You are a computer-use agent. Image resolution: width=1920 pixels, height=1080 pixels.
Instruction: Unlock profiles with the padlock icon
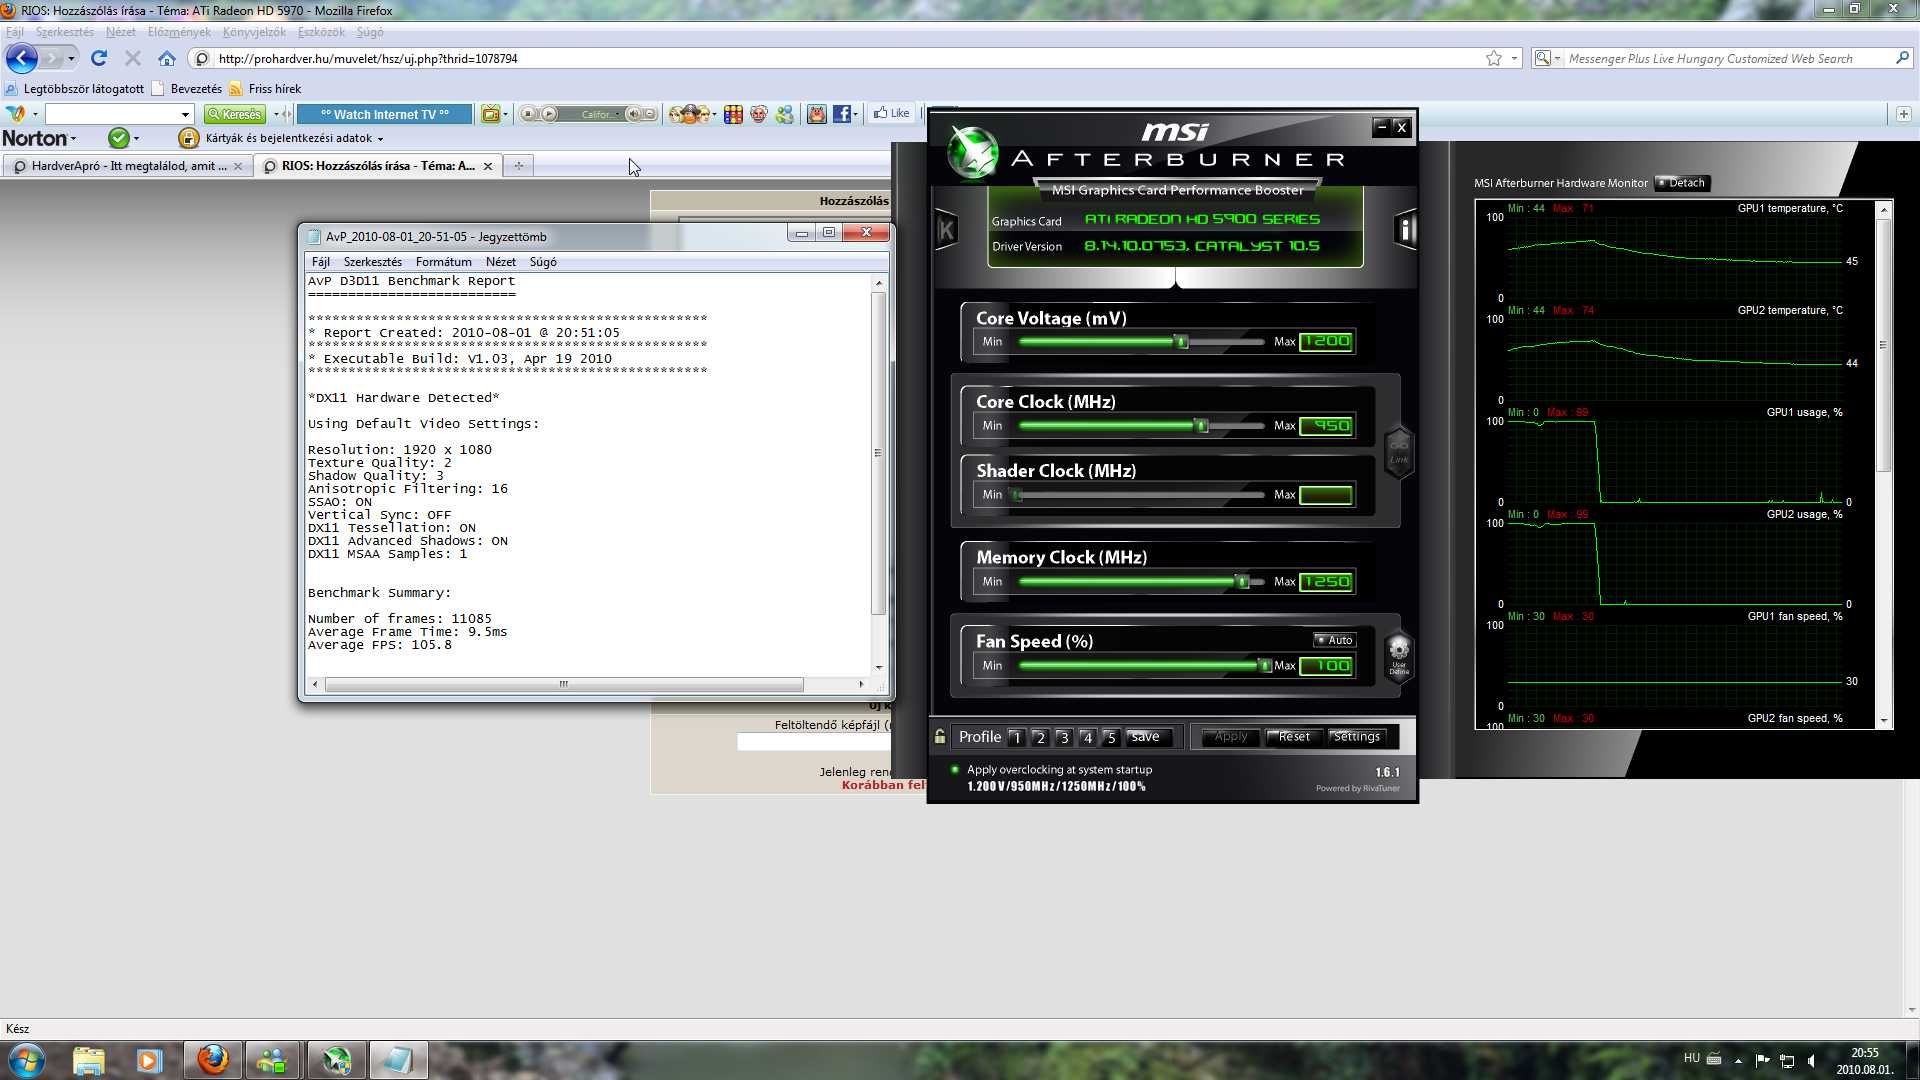tap(940, 737)
